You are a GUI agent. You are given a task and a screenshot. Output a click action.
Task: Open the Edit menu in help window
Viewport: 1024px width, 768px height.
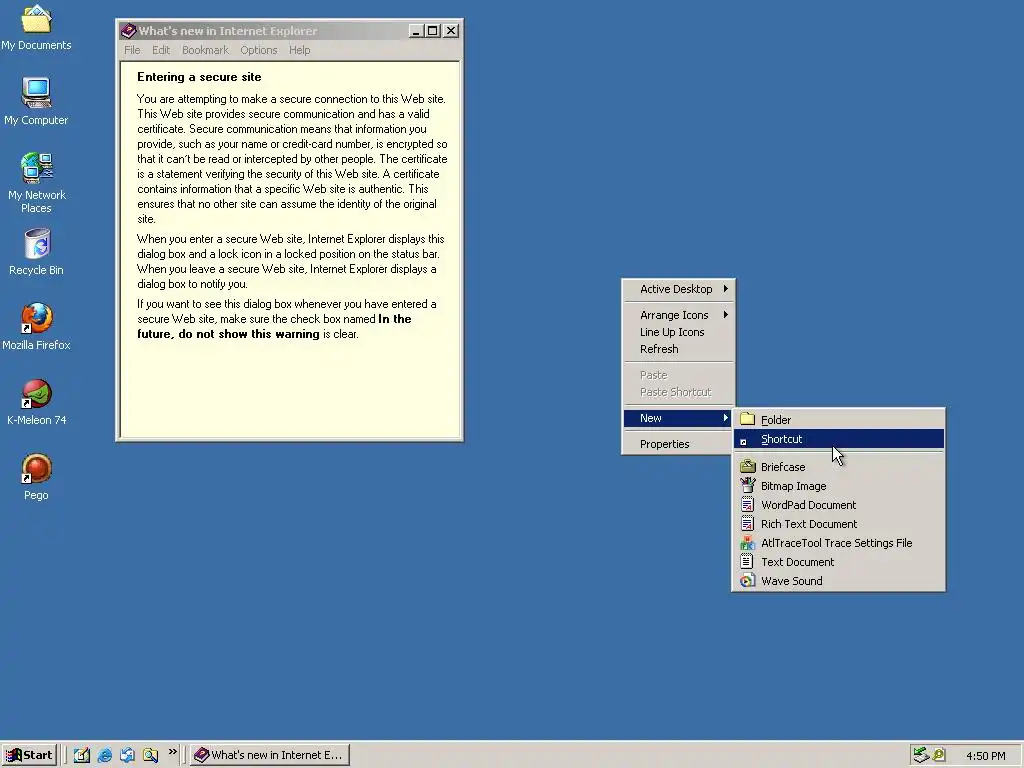[x=161, y=50]
